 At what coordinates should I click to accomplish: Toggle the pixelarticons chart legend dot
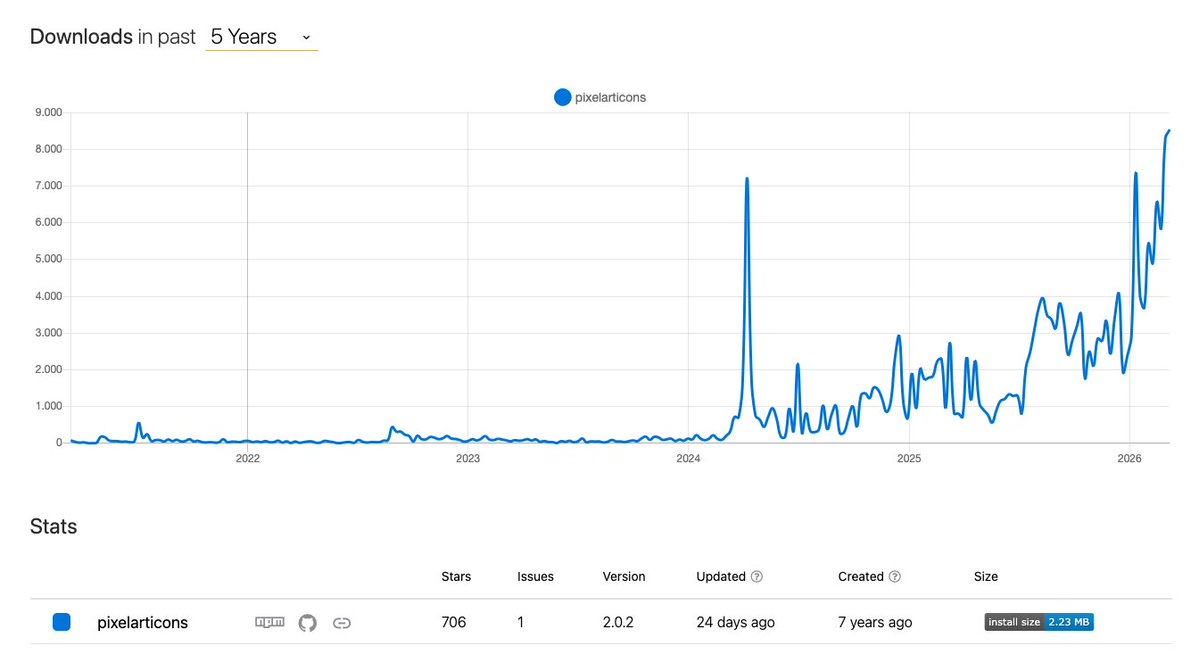[562, 97]
